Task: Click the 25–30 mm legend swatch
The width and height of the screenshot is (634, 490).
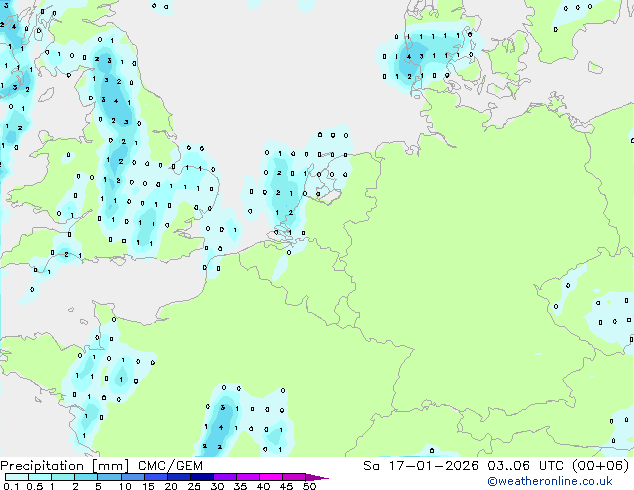Action: (x=202, y=477)
